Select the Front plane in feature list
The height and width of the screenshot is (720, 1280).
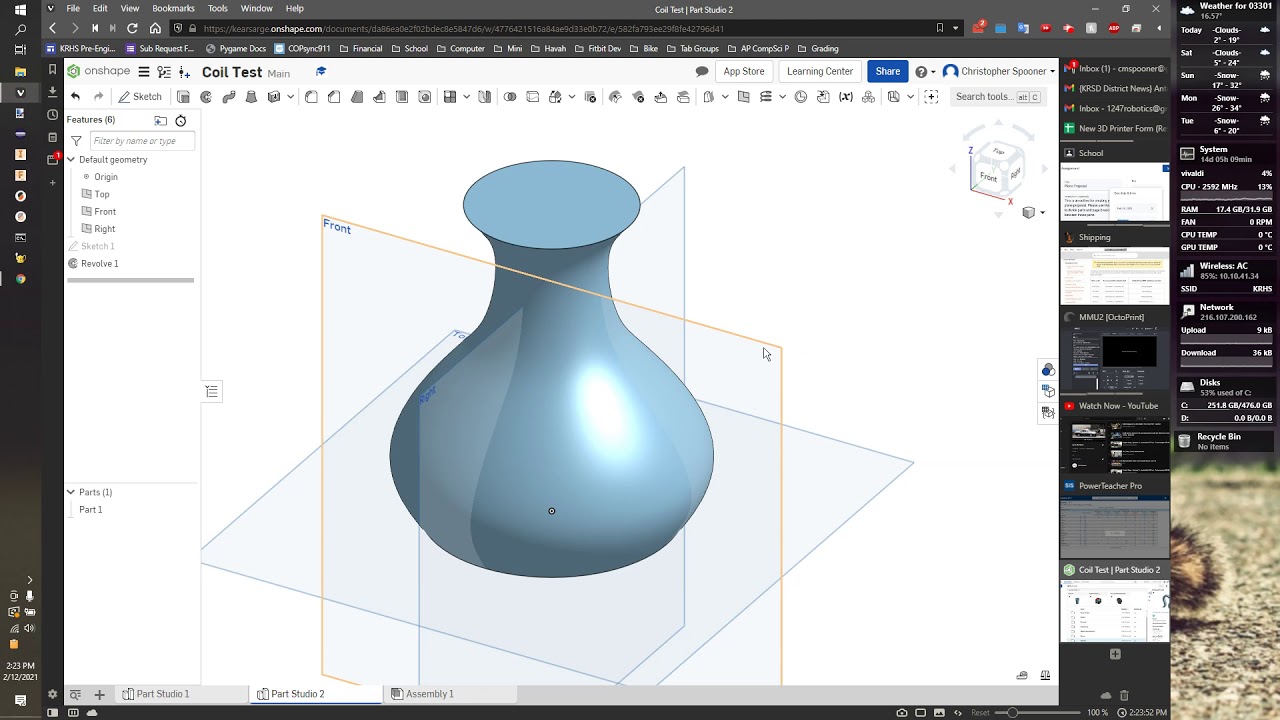pos(105,212)
